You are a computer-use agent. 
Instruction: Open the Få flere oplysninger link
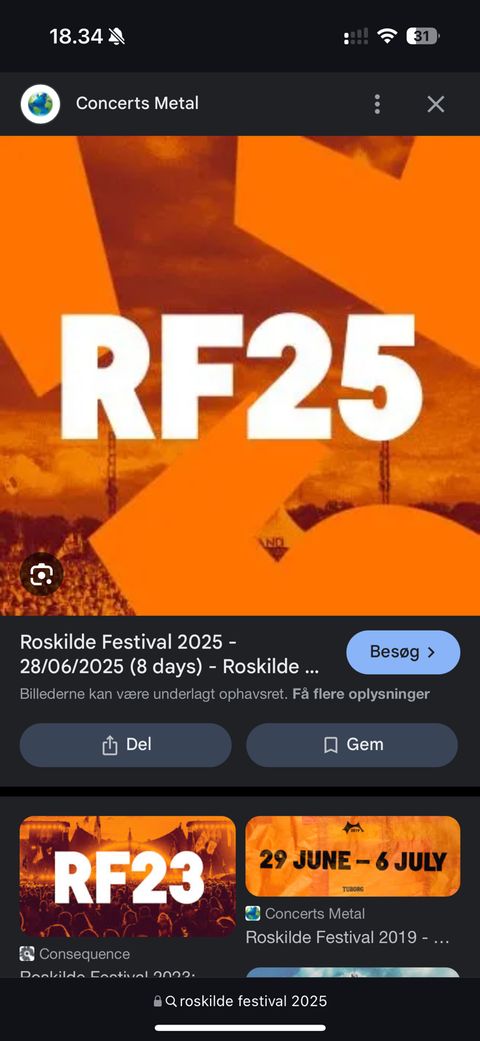click(x=360, y=694)
